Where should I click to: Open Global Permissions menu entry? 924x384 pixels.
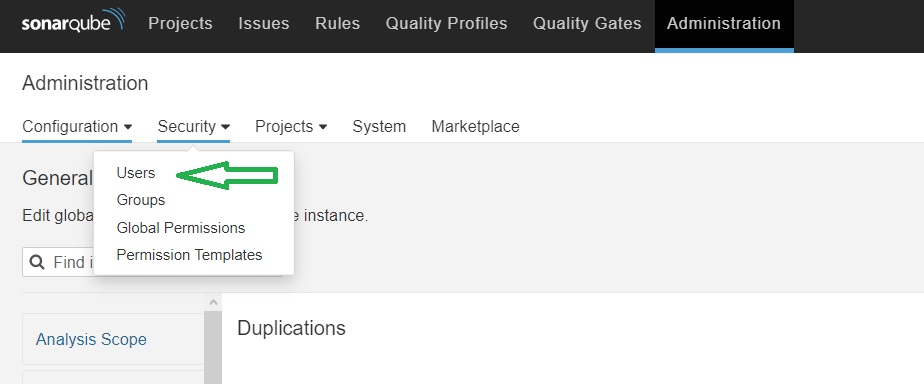click(180, 227)
